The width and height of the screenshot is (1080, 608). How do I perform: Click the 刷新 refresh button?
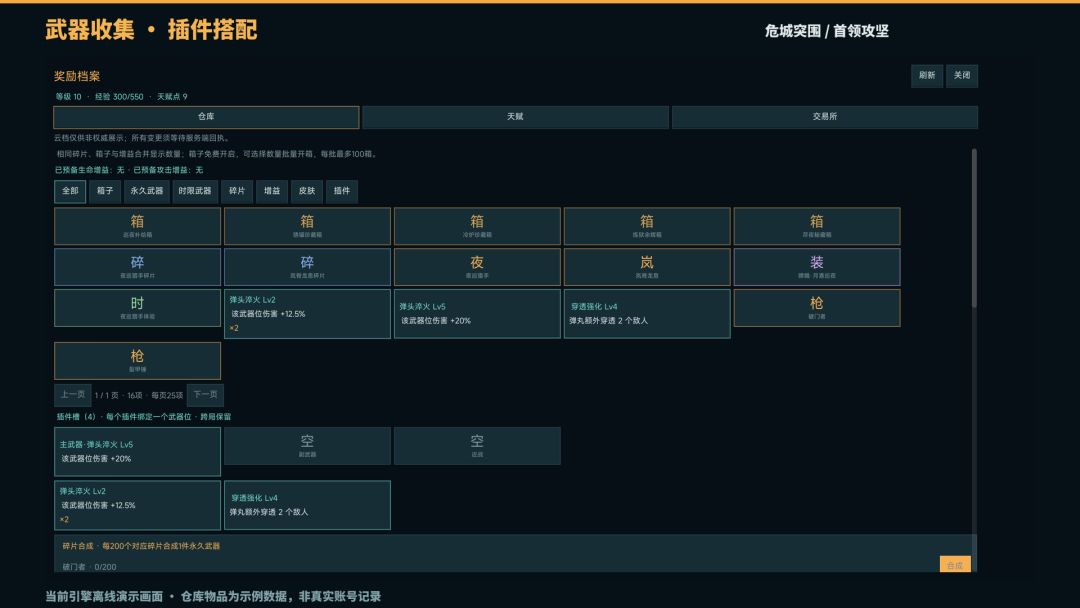point(927,76)
